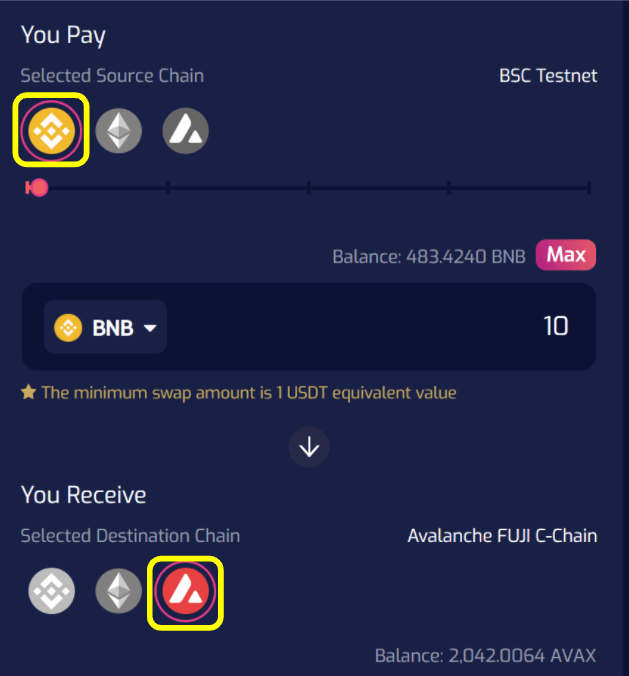Set amount slider to the fourth tick mark

(x=449, y=187)
